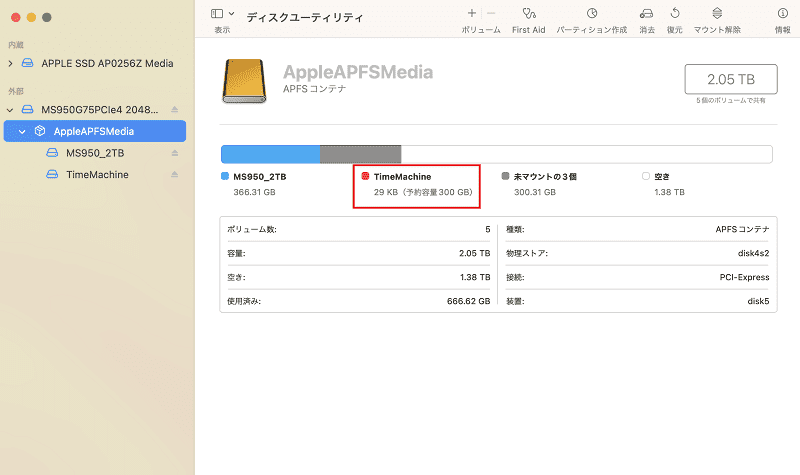Expand APPLE SSD AP0256Z Media row
Image resolution: width=800 pixels, height=475 pixels.
click(10, 63)
